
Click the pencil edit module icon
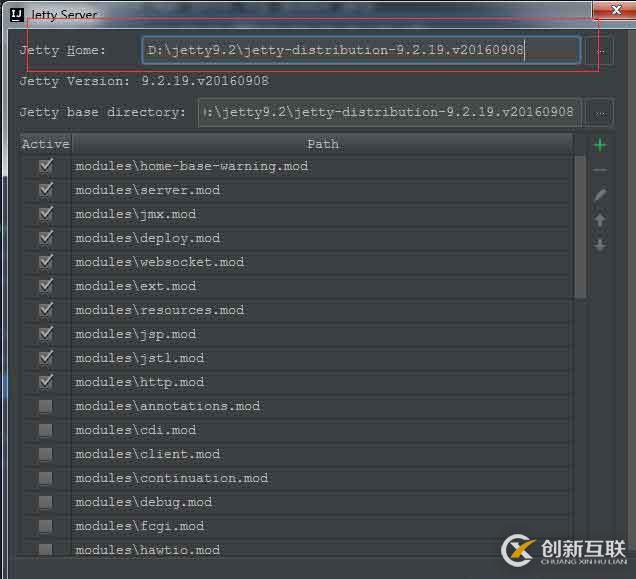tap(600, 195)
